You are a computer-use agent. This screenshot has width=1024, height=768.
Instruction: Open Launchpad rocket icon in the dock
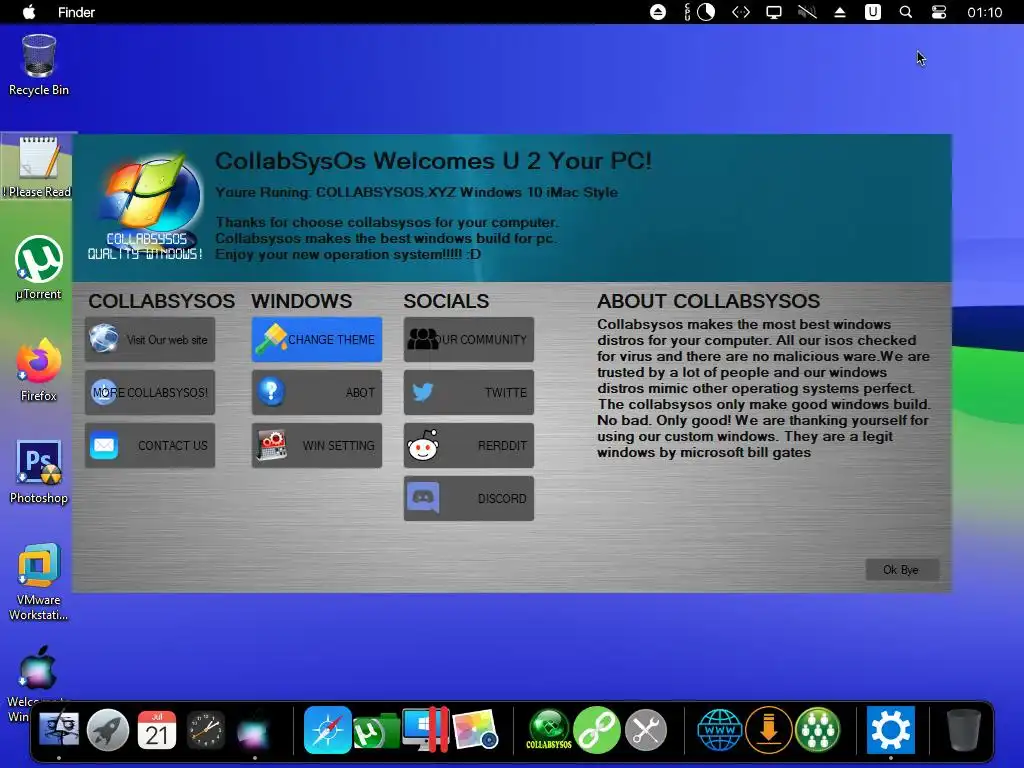point(108,729)
